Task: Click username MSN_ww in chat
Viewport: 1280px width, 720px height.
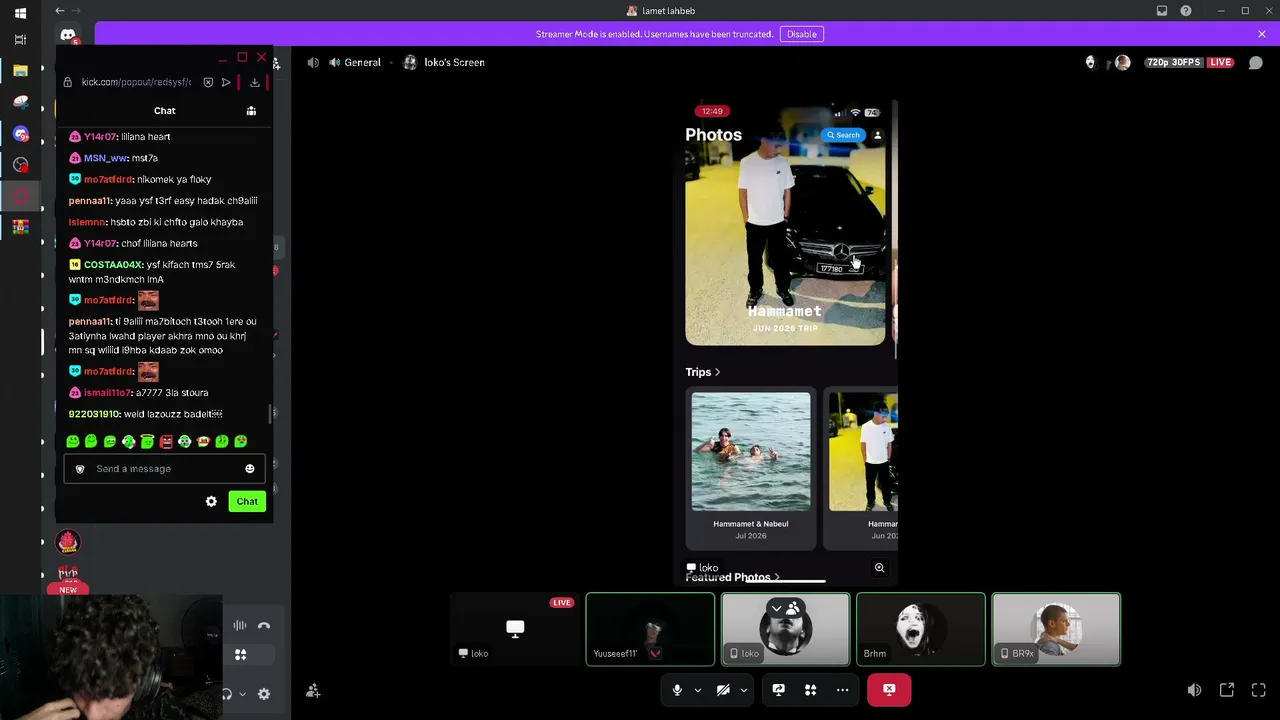Action: click(x=106, y=158)
